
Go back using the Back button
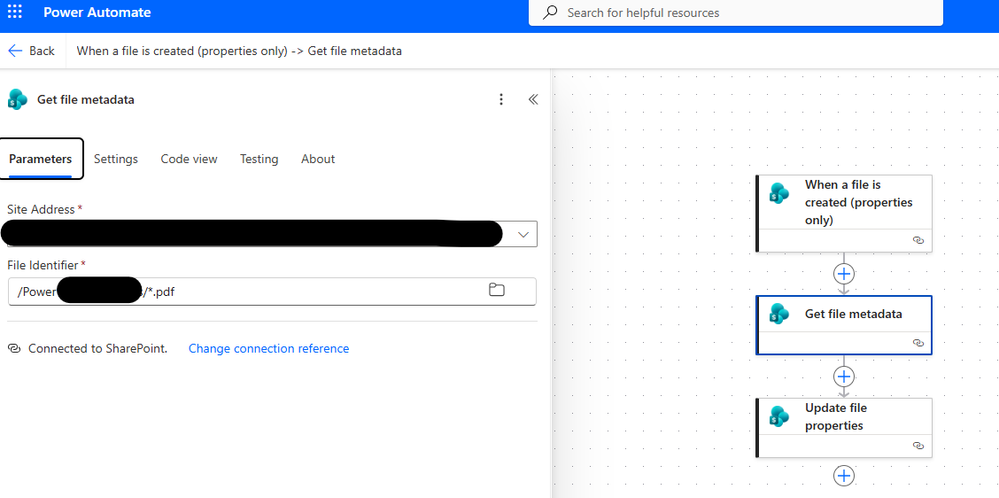31,51
